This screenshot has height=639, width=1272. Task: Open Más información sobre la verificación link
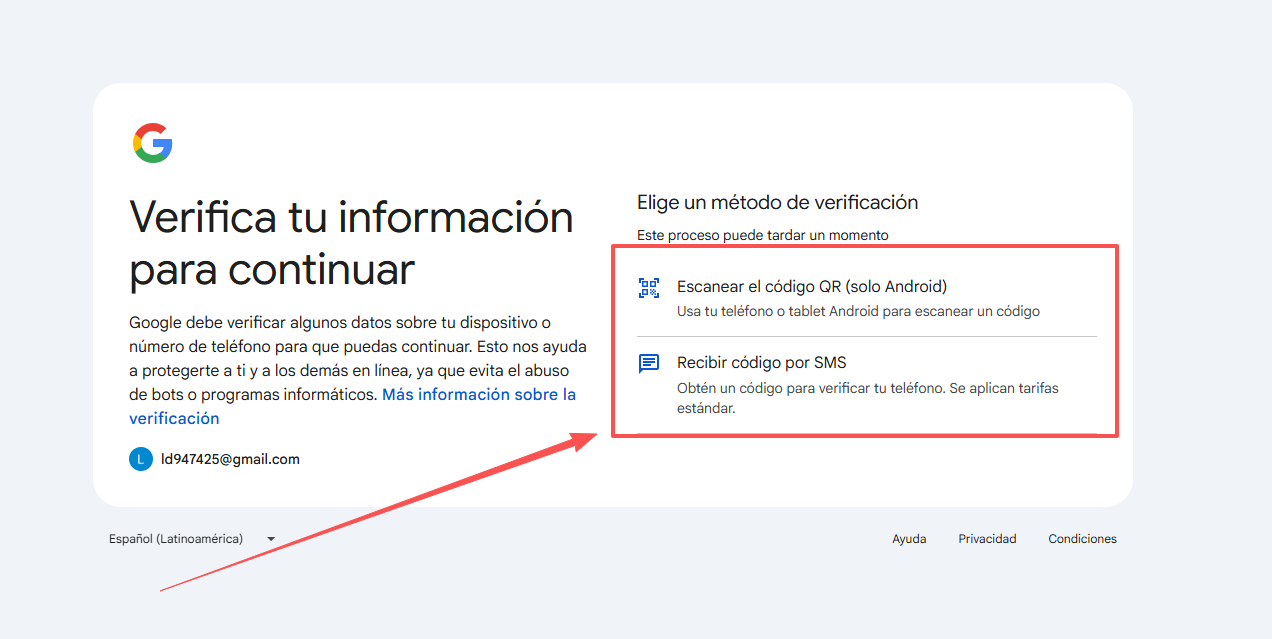pyautogui.click(x=478, y=395)
